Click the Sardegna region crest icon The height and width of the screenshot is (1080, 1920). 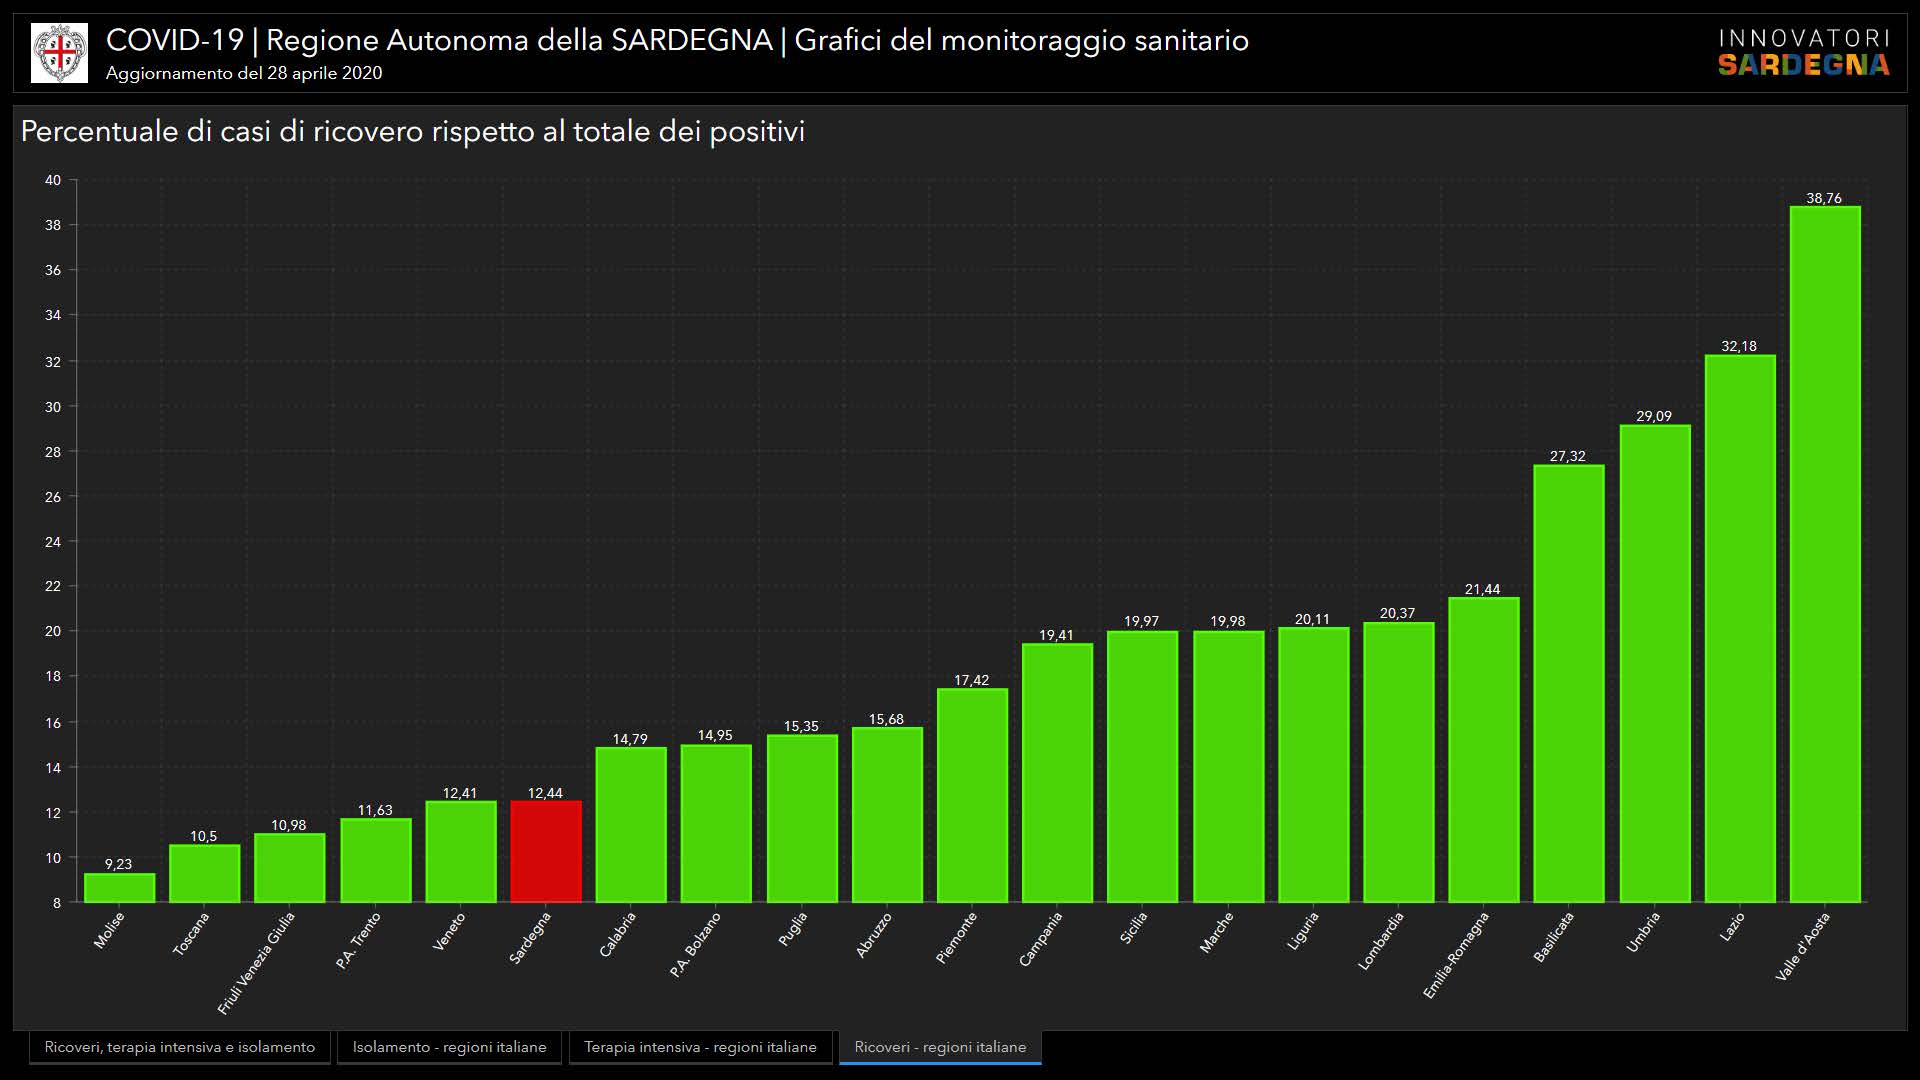(59, 53)
